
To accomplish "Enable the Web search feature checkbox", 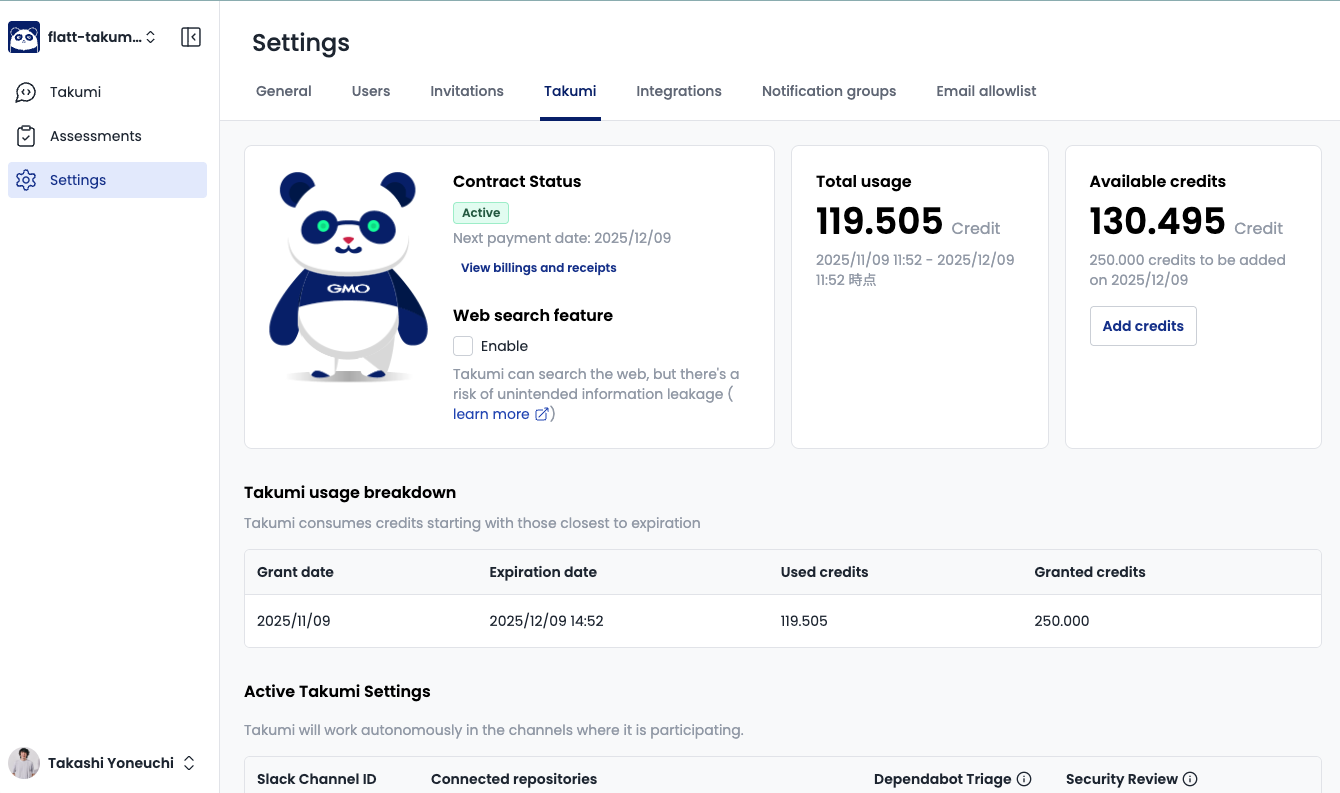I will 463,346.
